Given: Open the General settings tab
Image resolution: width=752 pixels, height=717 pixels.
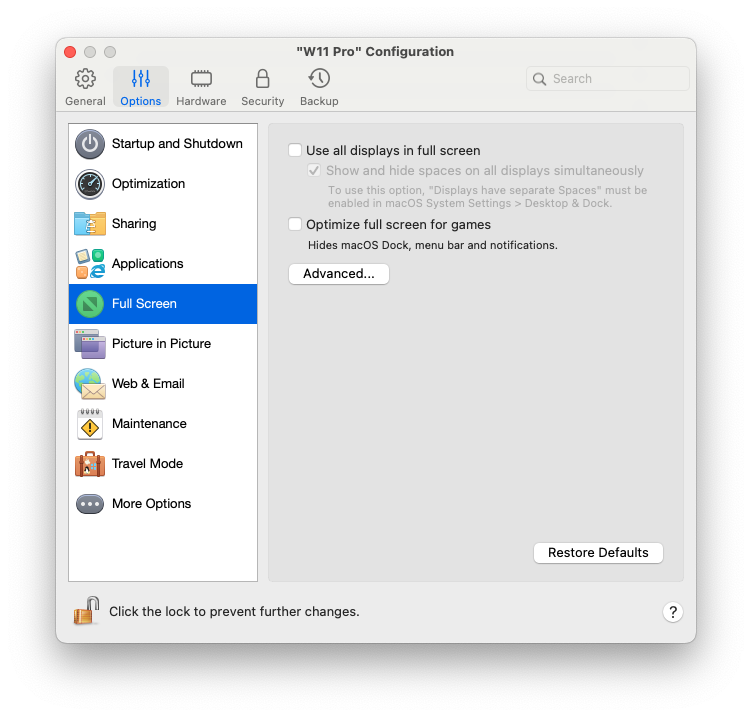Looking at the screenshot, I should coord(85,87).
